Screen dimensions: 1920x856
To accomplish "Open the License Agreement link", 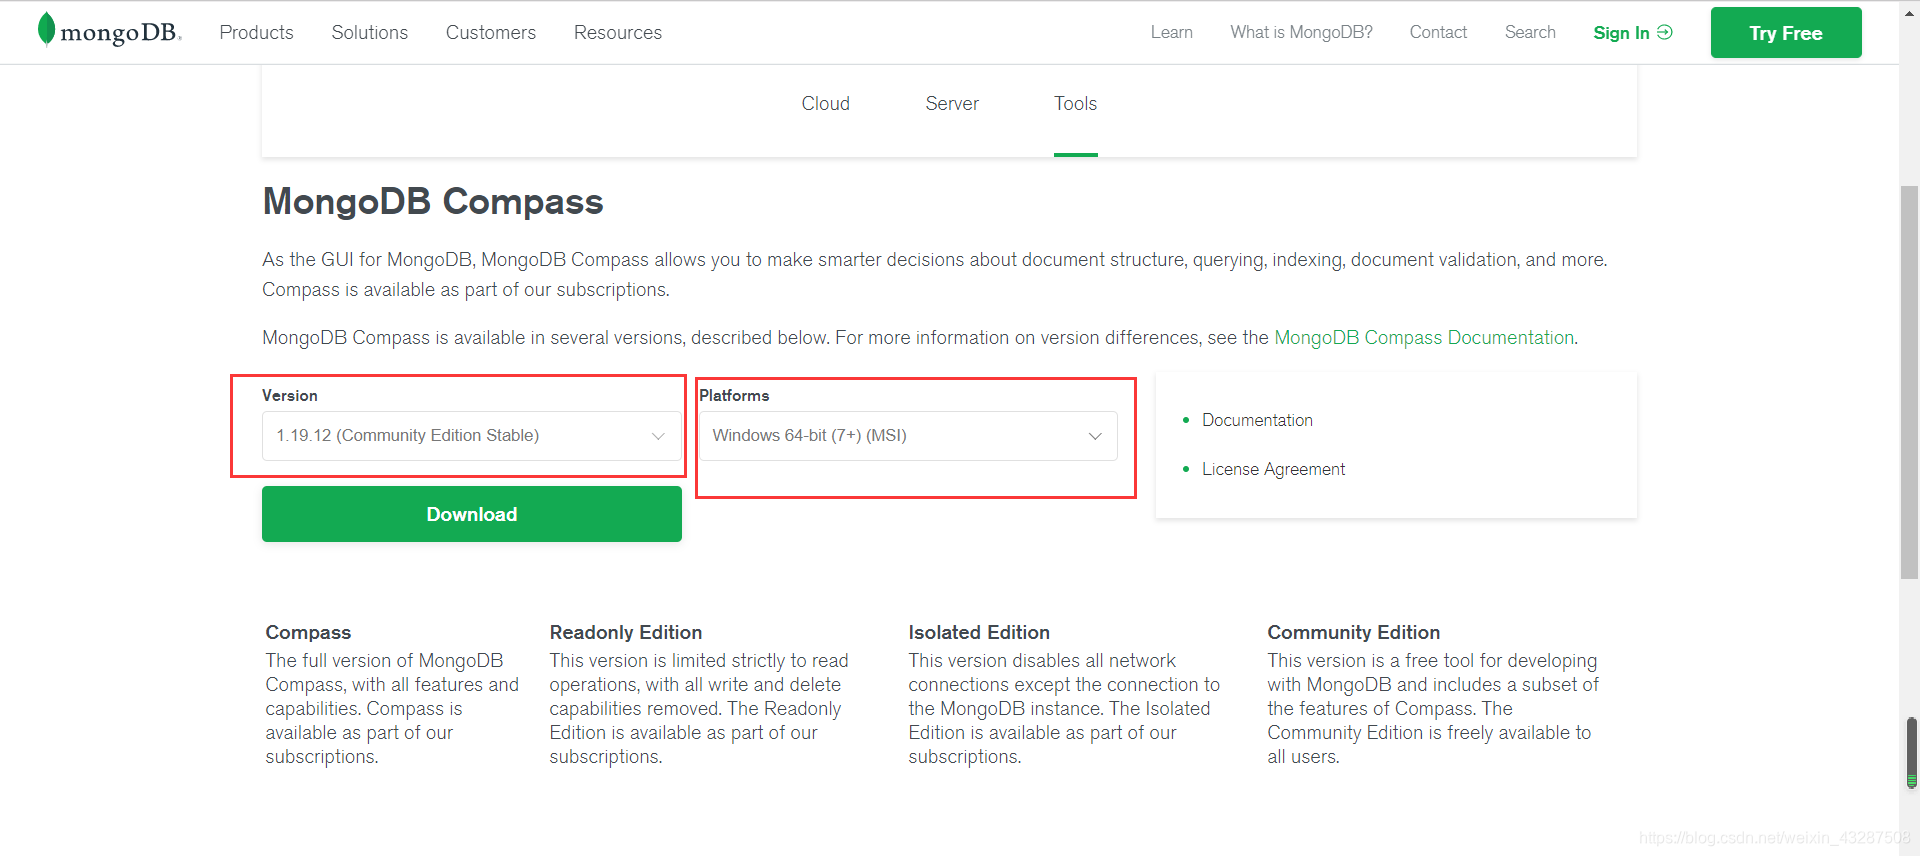I will pos(1273,469).
